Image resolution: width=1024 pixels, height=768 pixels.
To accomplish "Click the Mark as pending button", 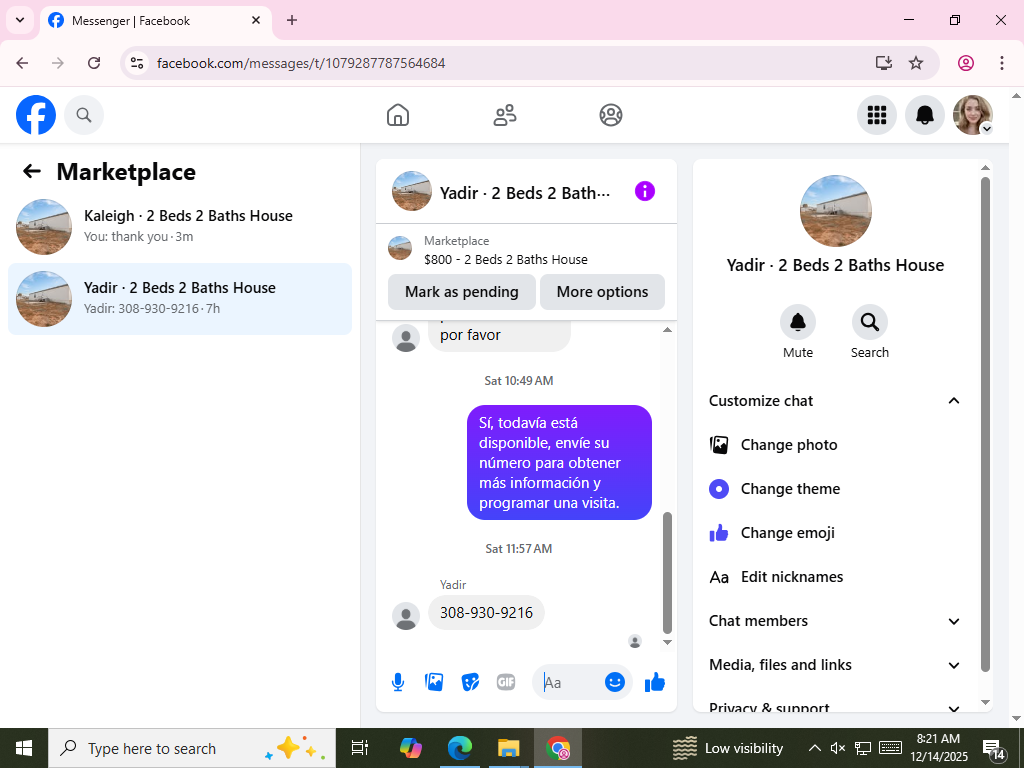I will pyautogui.click(x=462, y=292).
